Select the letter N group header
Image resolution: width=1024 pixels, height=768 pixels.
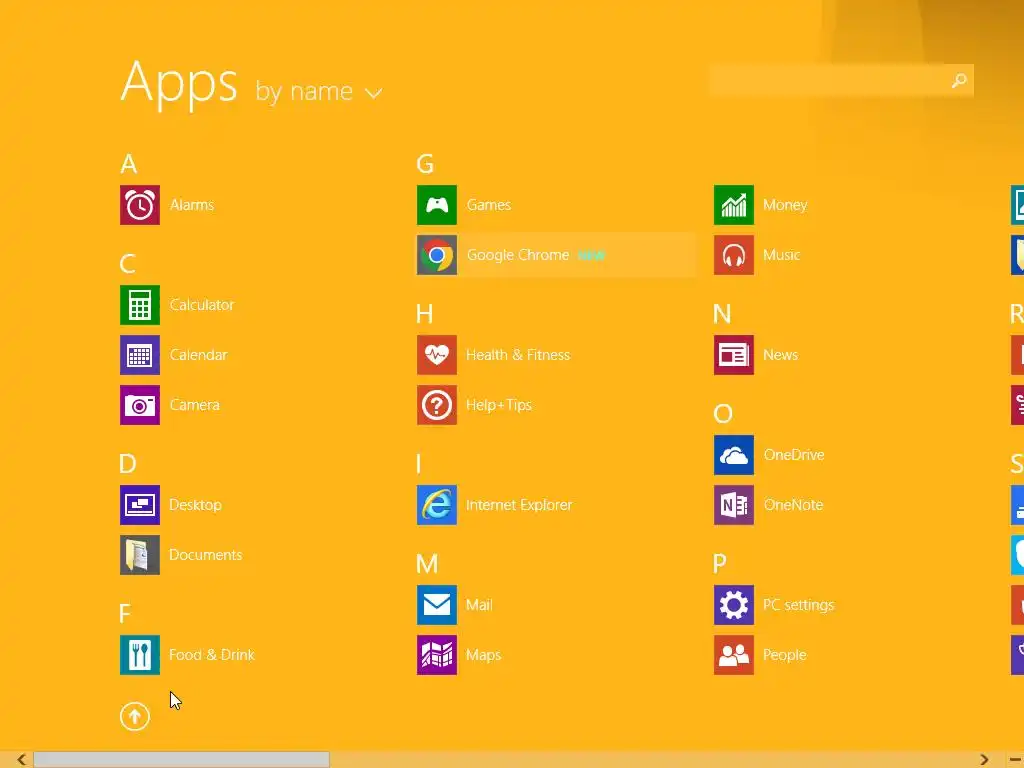pyautogui.click(x=722, y=314)
